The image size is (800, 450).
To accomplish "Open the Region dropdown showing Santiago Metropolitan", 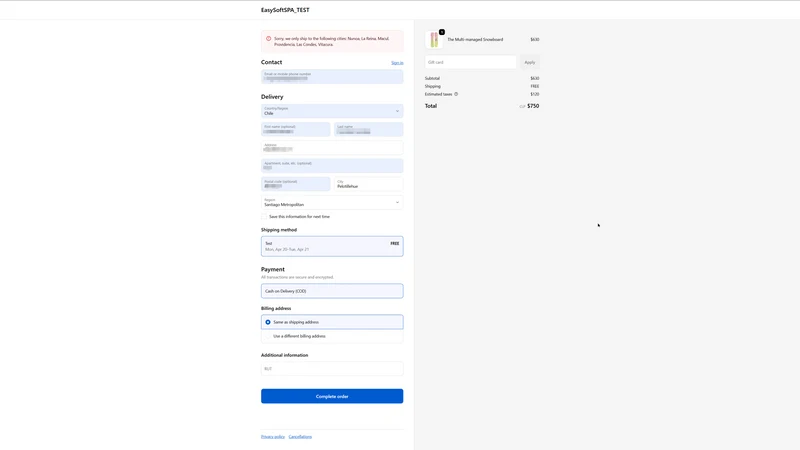I will coord(332,202).
